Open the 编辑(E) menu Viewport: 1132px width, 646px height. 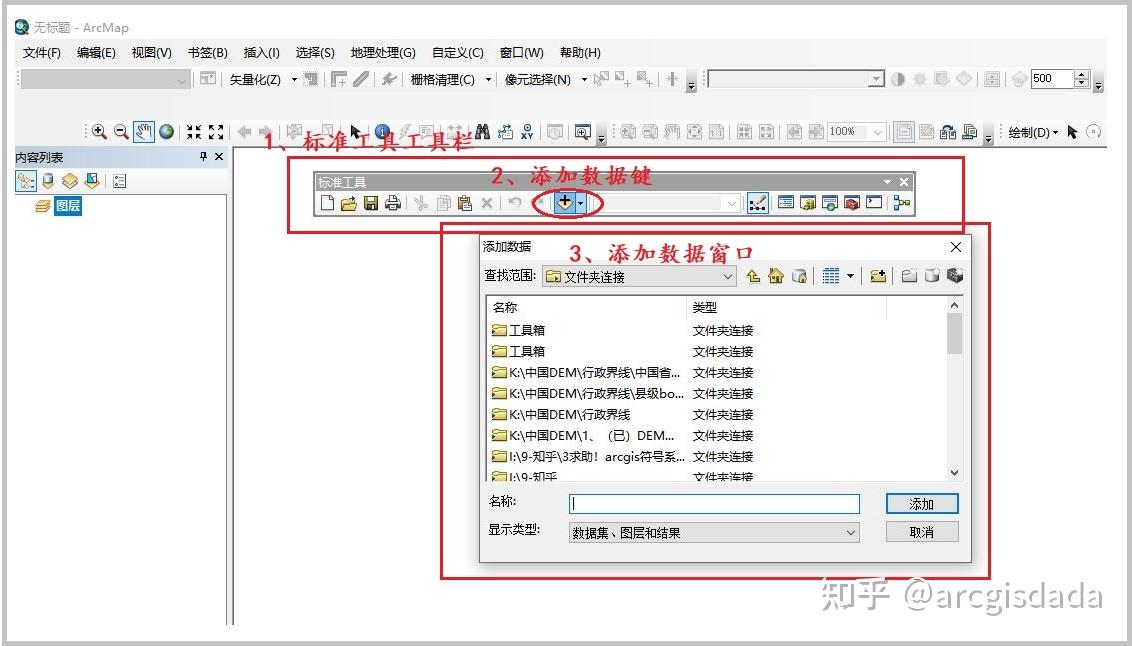tap(96, 53)
